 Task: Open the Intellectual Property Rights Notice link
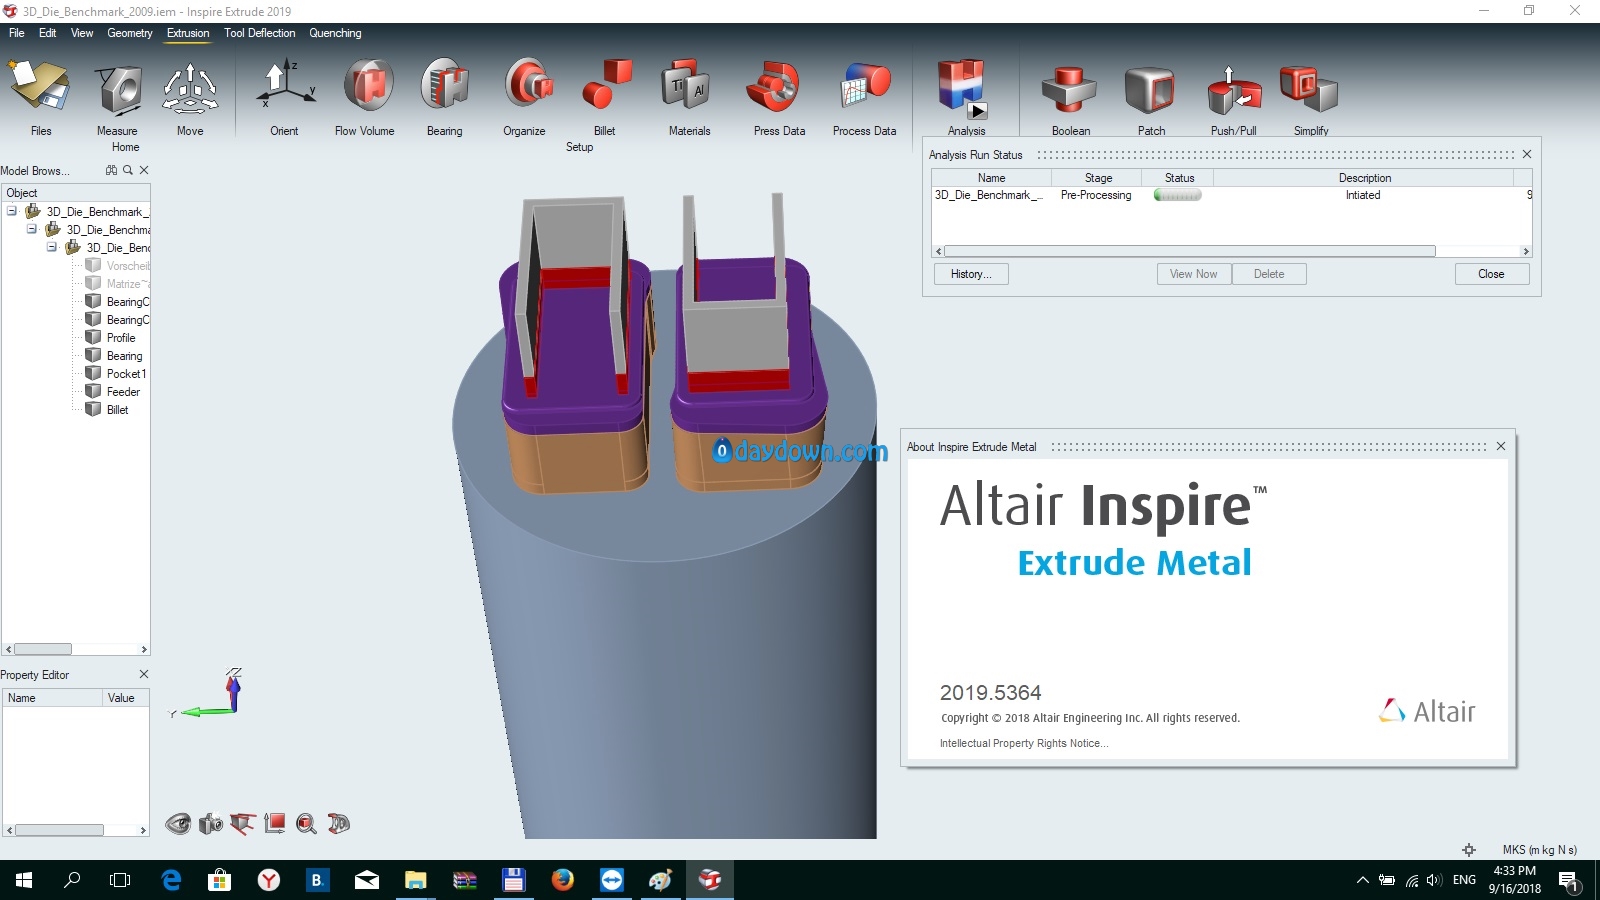1024,743
